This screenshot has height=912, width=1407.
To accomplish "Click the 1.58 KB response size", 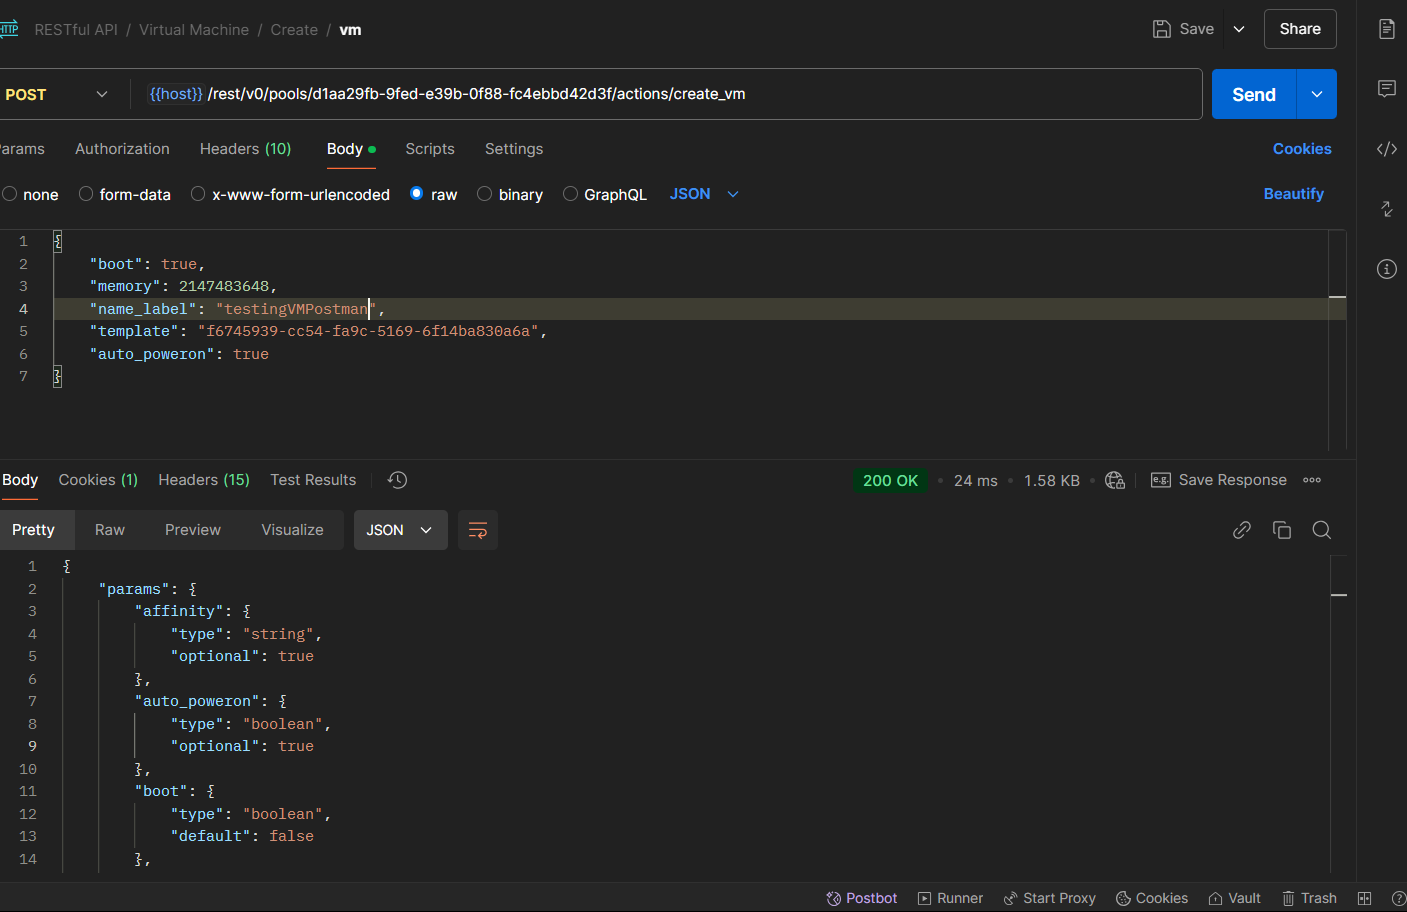I will (x=1052, y=481).
